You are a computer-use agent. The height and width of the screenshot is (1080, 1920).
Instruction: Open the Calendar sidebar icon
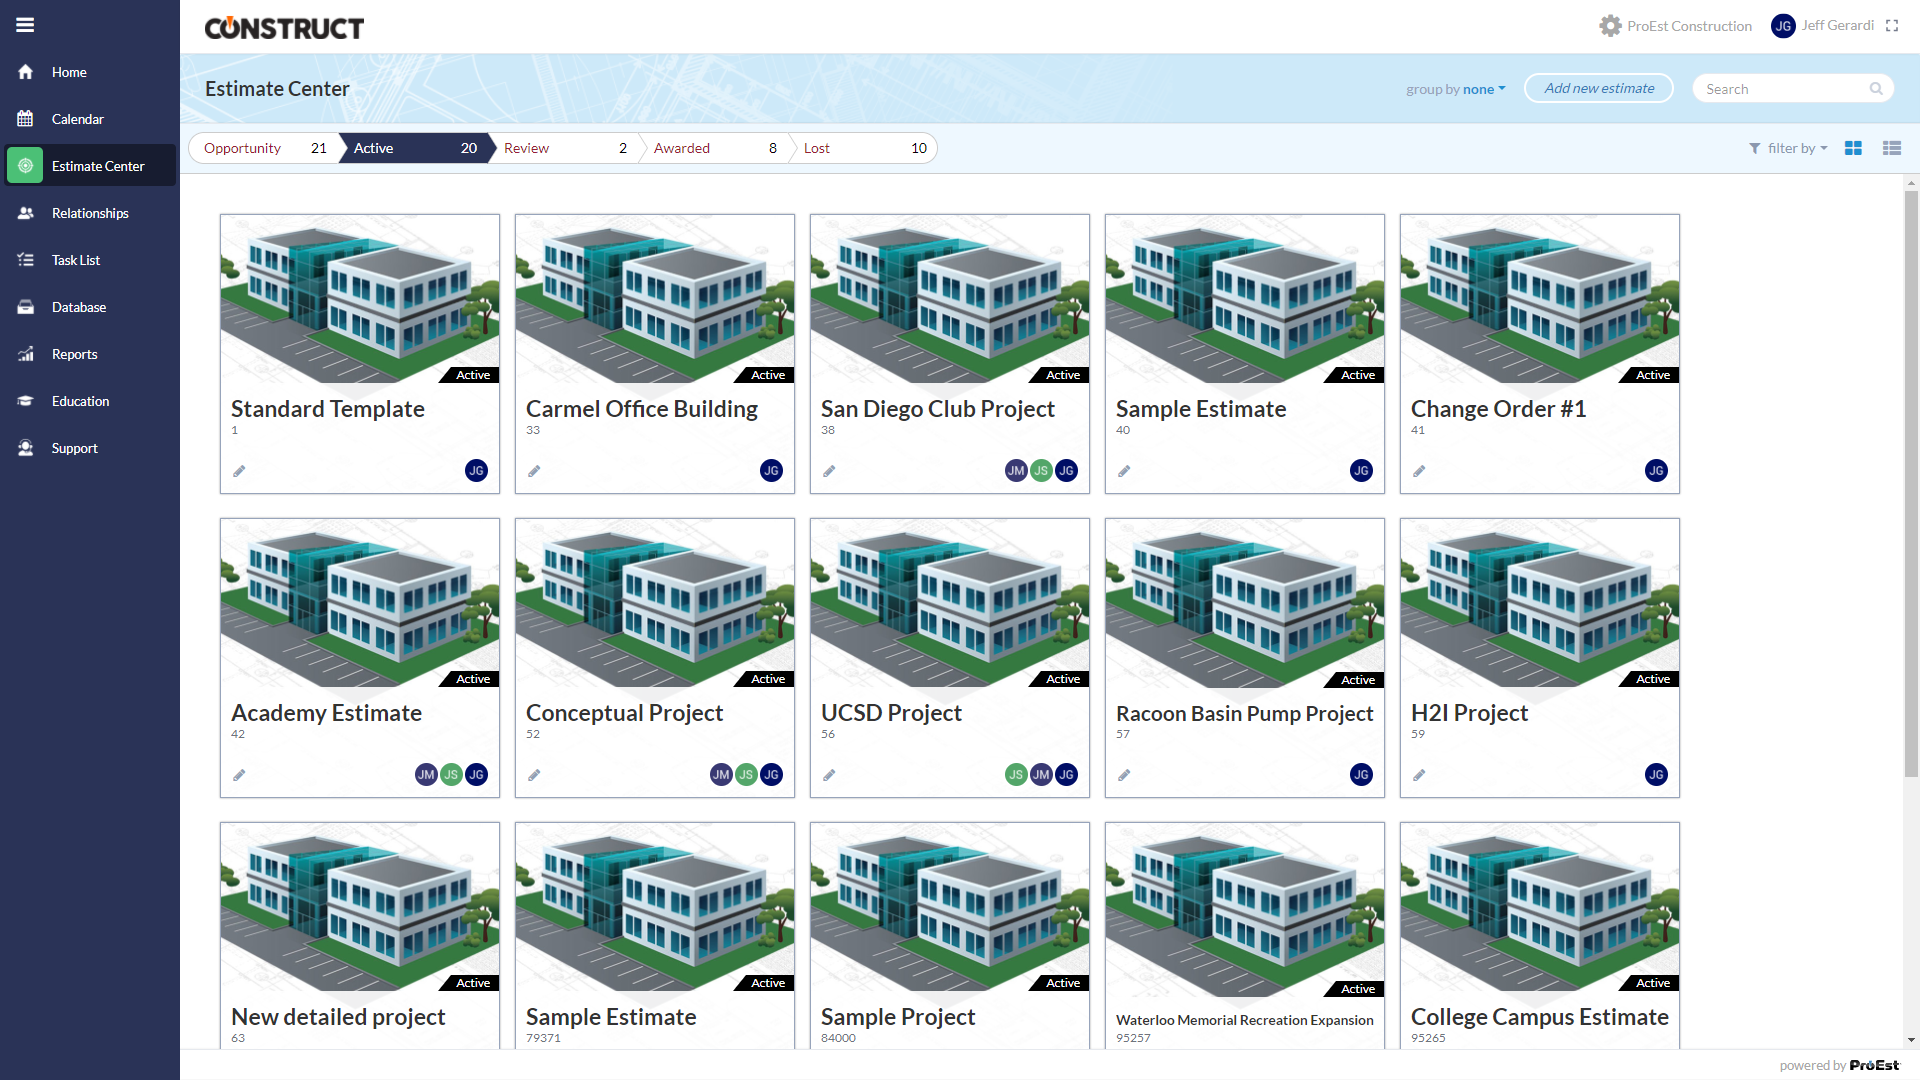point(26,119)
